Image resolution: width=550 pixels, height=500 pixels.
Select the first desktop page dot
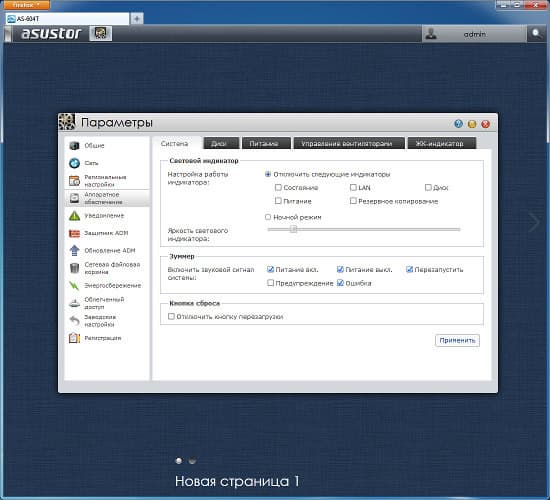click(179, 461)
